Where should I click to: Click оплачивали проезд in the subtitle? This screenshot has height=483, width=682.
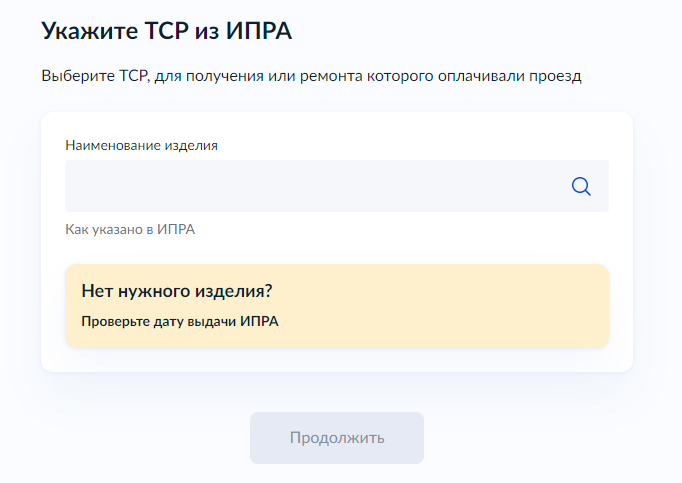(x=510, y=76)
